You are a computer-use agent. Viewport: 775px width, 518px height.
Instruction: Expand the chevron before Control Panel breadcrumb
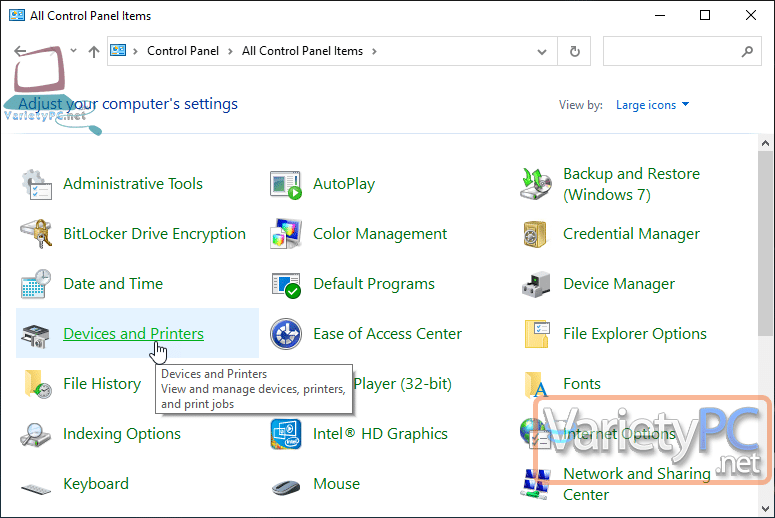click(x=135, y=51)
